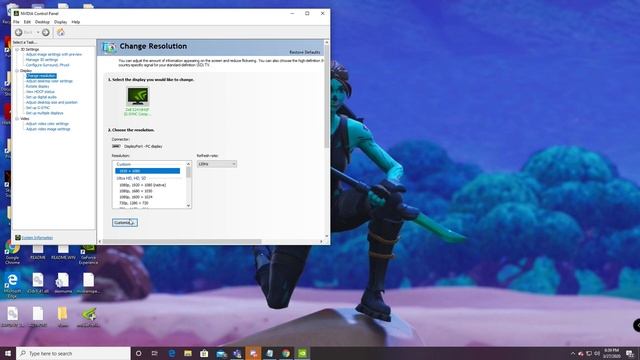The height and width of the screenshot is (360, 640).
Task: Open the Edit menu
Action: click(27, 22)
